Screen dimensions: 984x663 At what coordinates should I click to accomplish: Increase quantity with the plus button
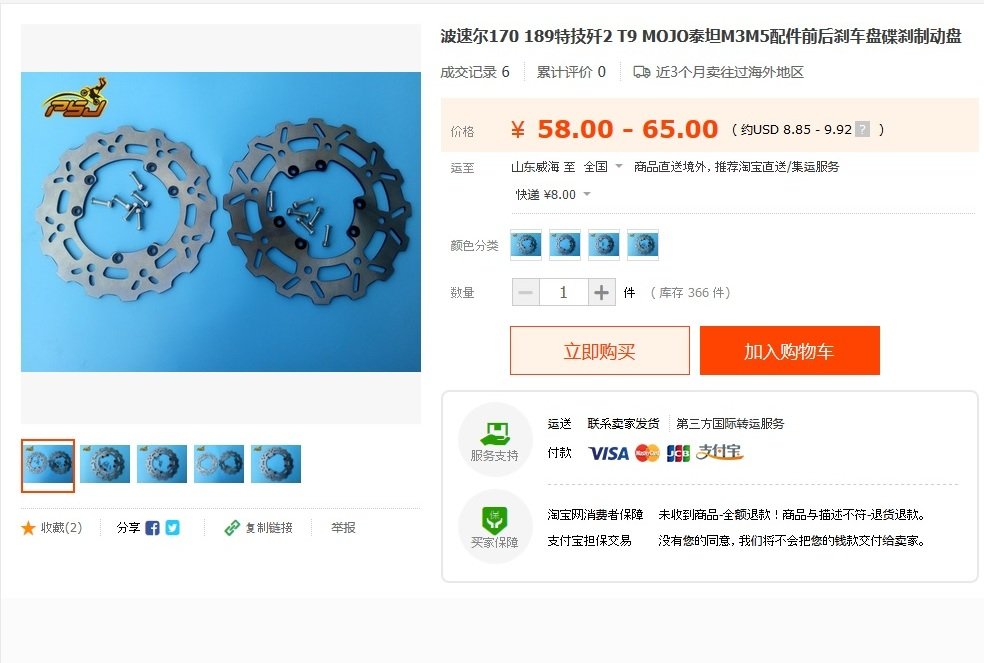click(601, 293)
